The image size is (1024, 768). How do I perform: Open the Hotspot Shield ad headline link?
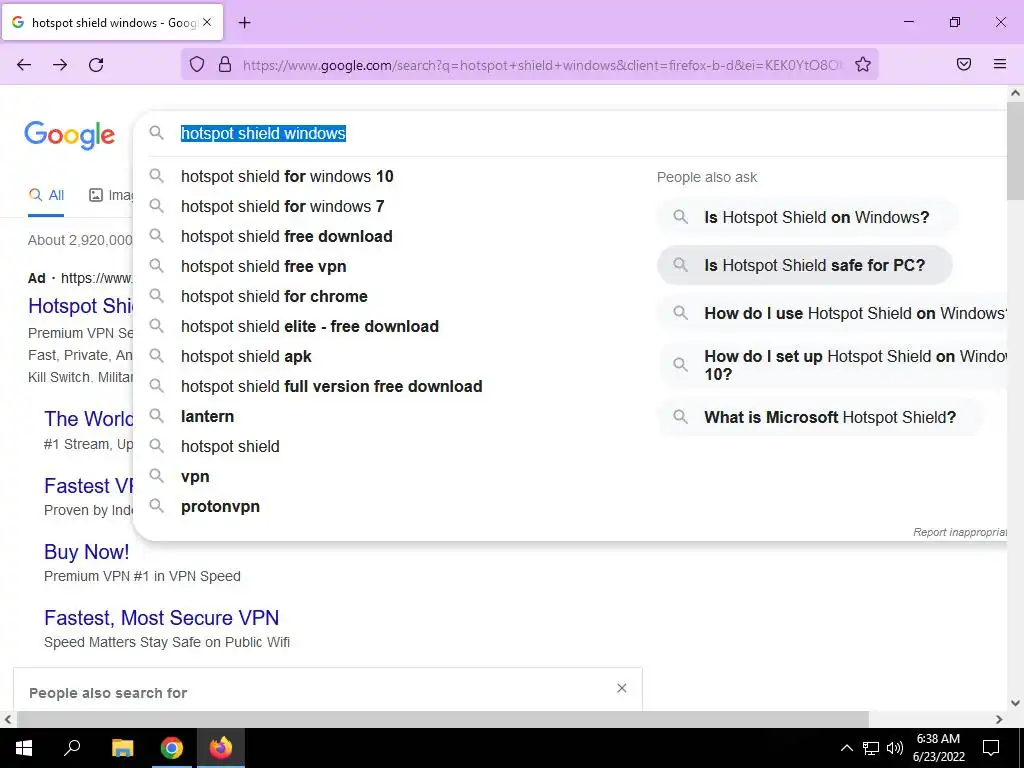[x=80, y=306]
